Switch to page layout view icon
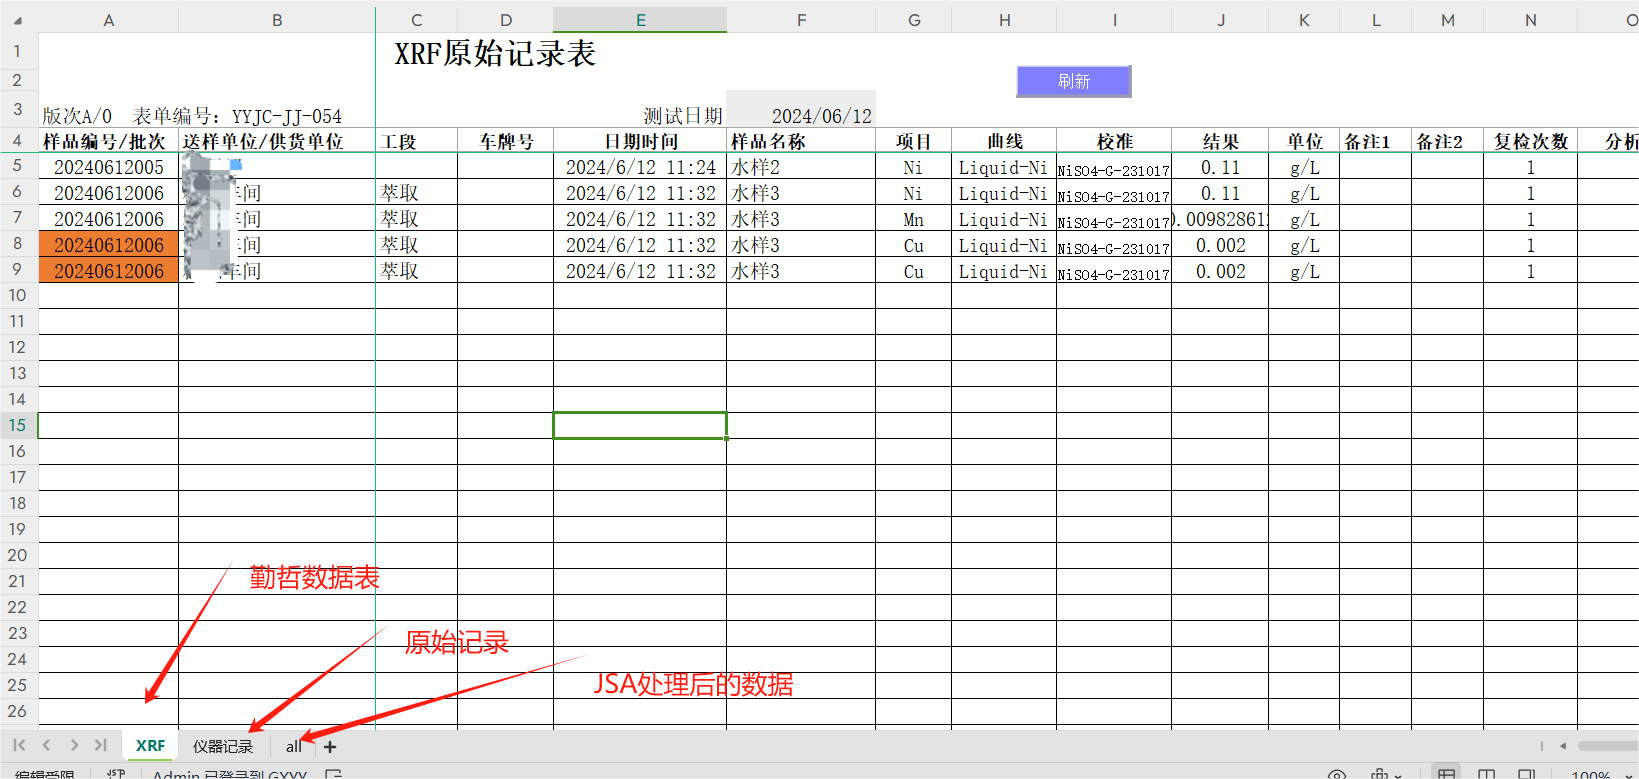 pos(1486,774)
